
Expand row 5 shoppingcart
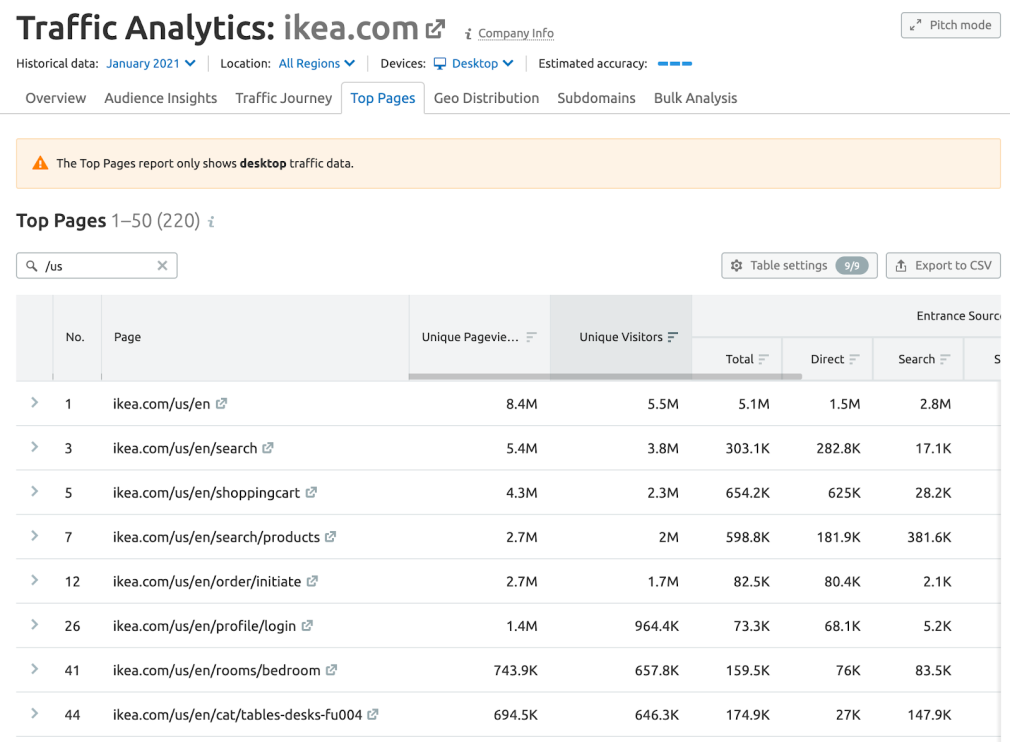click(x=35, y=491)
